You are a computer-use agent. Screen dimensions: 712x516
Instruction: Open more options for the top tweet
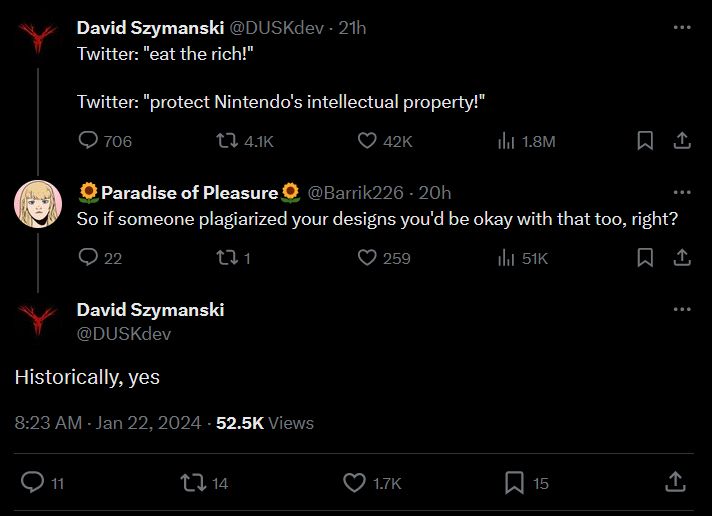[x=682, y=28]
